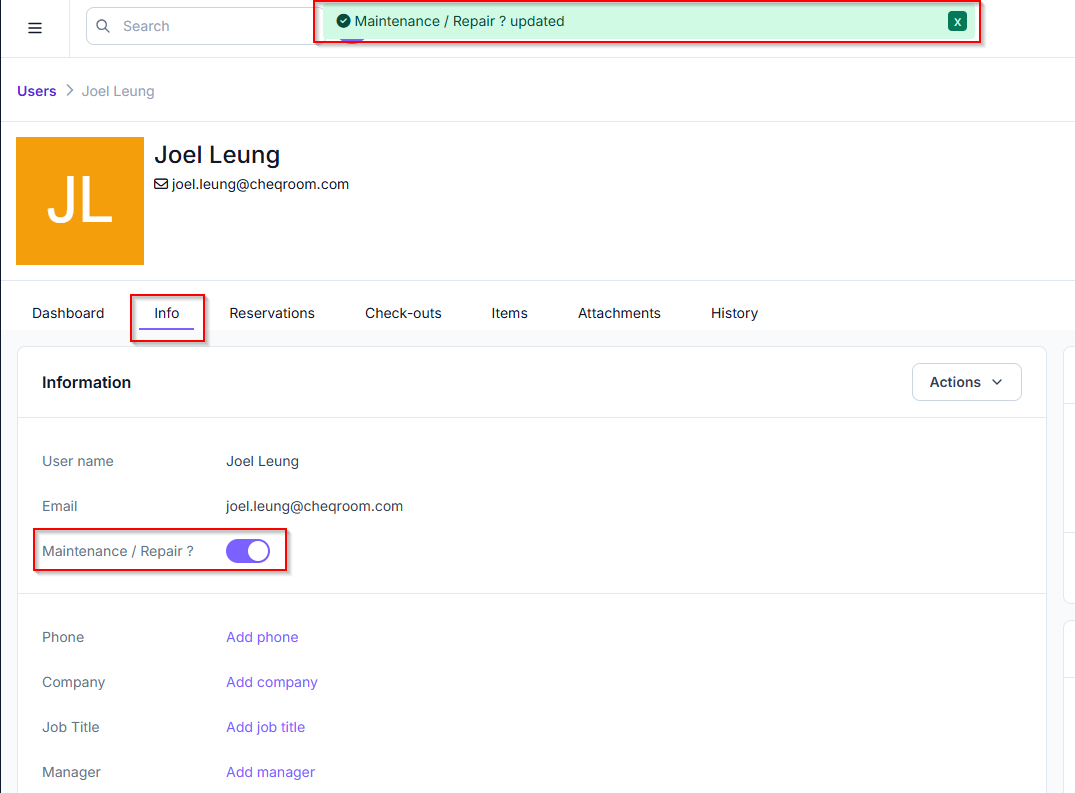
Task: Click the JL user avatar
Action: [x=80, y=201]
